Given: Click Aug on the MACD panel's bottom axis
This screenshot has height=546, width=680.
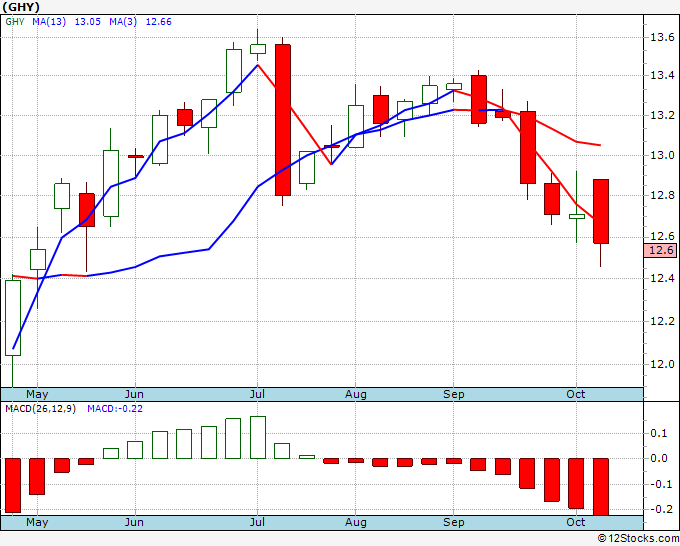Looking at the screenshot, I should coord(356,522).
